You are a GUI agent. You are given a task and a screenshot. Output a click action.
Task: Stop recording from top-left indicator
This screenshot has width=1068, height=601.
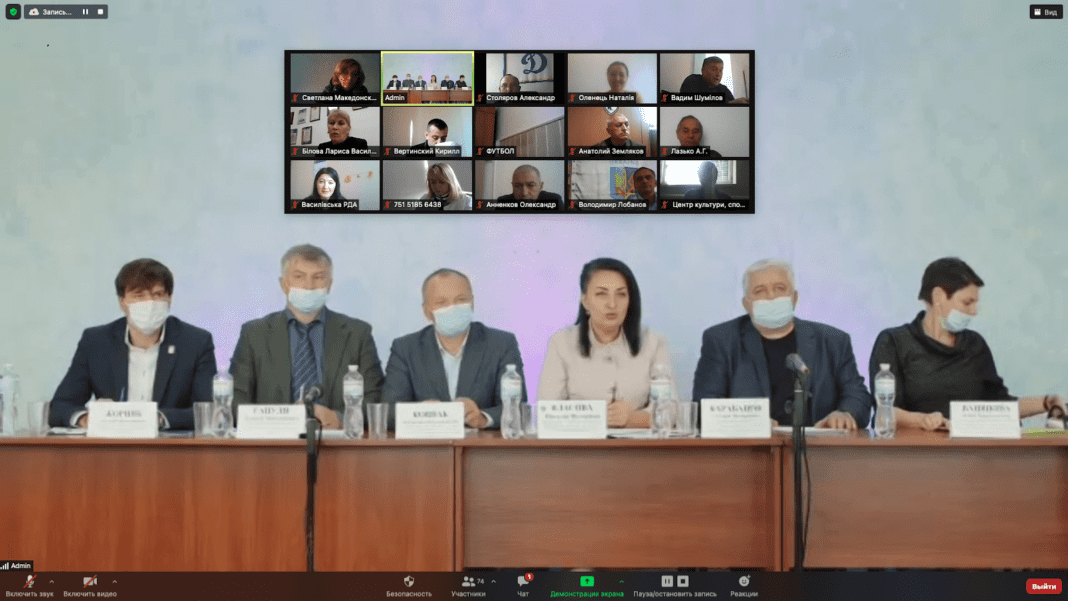[x=100, y=12]
